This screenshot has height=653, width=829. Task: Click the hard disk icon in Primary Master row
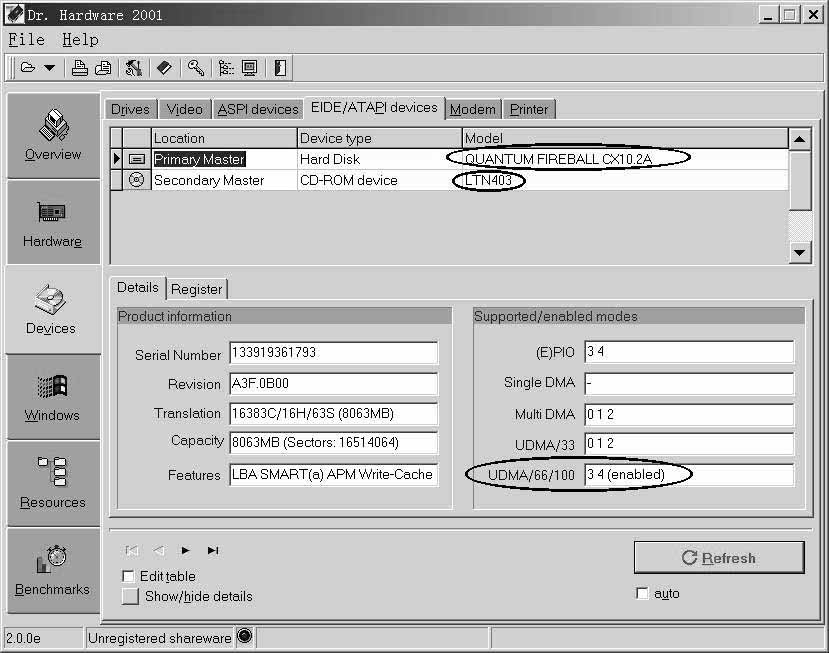coord(136,159)
